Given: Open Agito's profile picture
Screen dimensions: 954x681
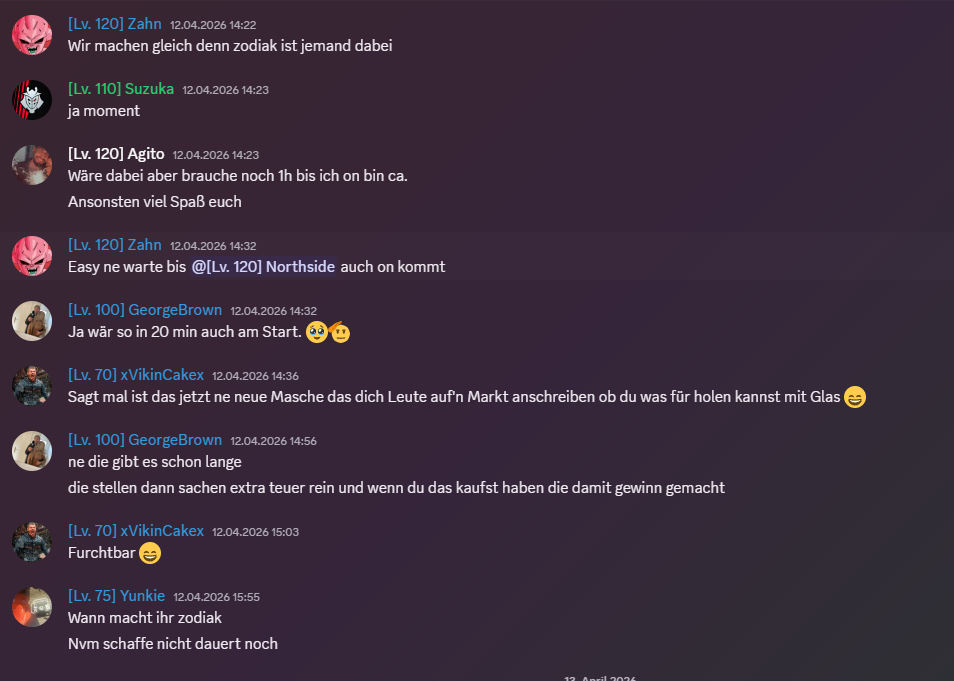Looking at the screenshot, I should pos(32,165).
